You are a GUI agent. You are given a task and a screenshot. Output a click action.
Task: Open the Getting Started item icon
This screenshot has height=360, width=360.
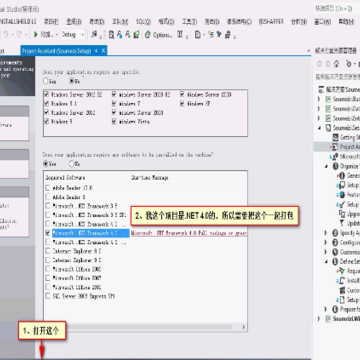pyautogui.click(x=335, y=137)
